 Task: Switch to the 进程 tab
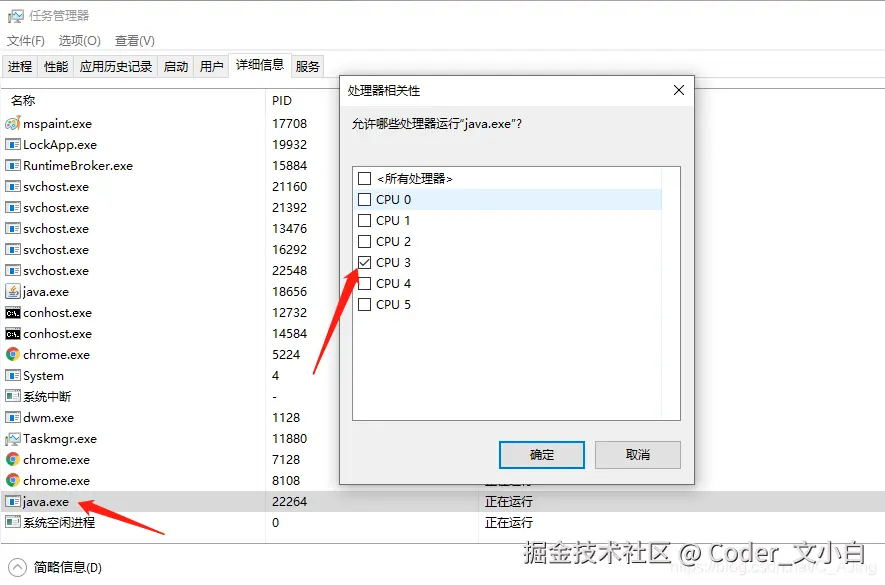[x=20, y=67]
